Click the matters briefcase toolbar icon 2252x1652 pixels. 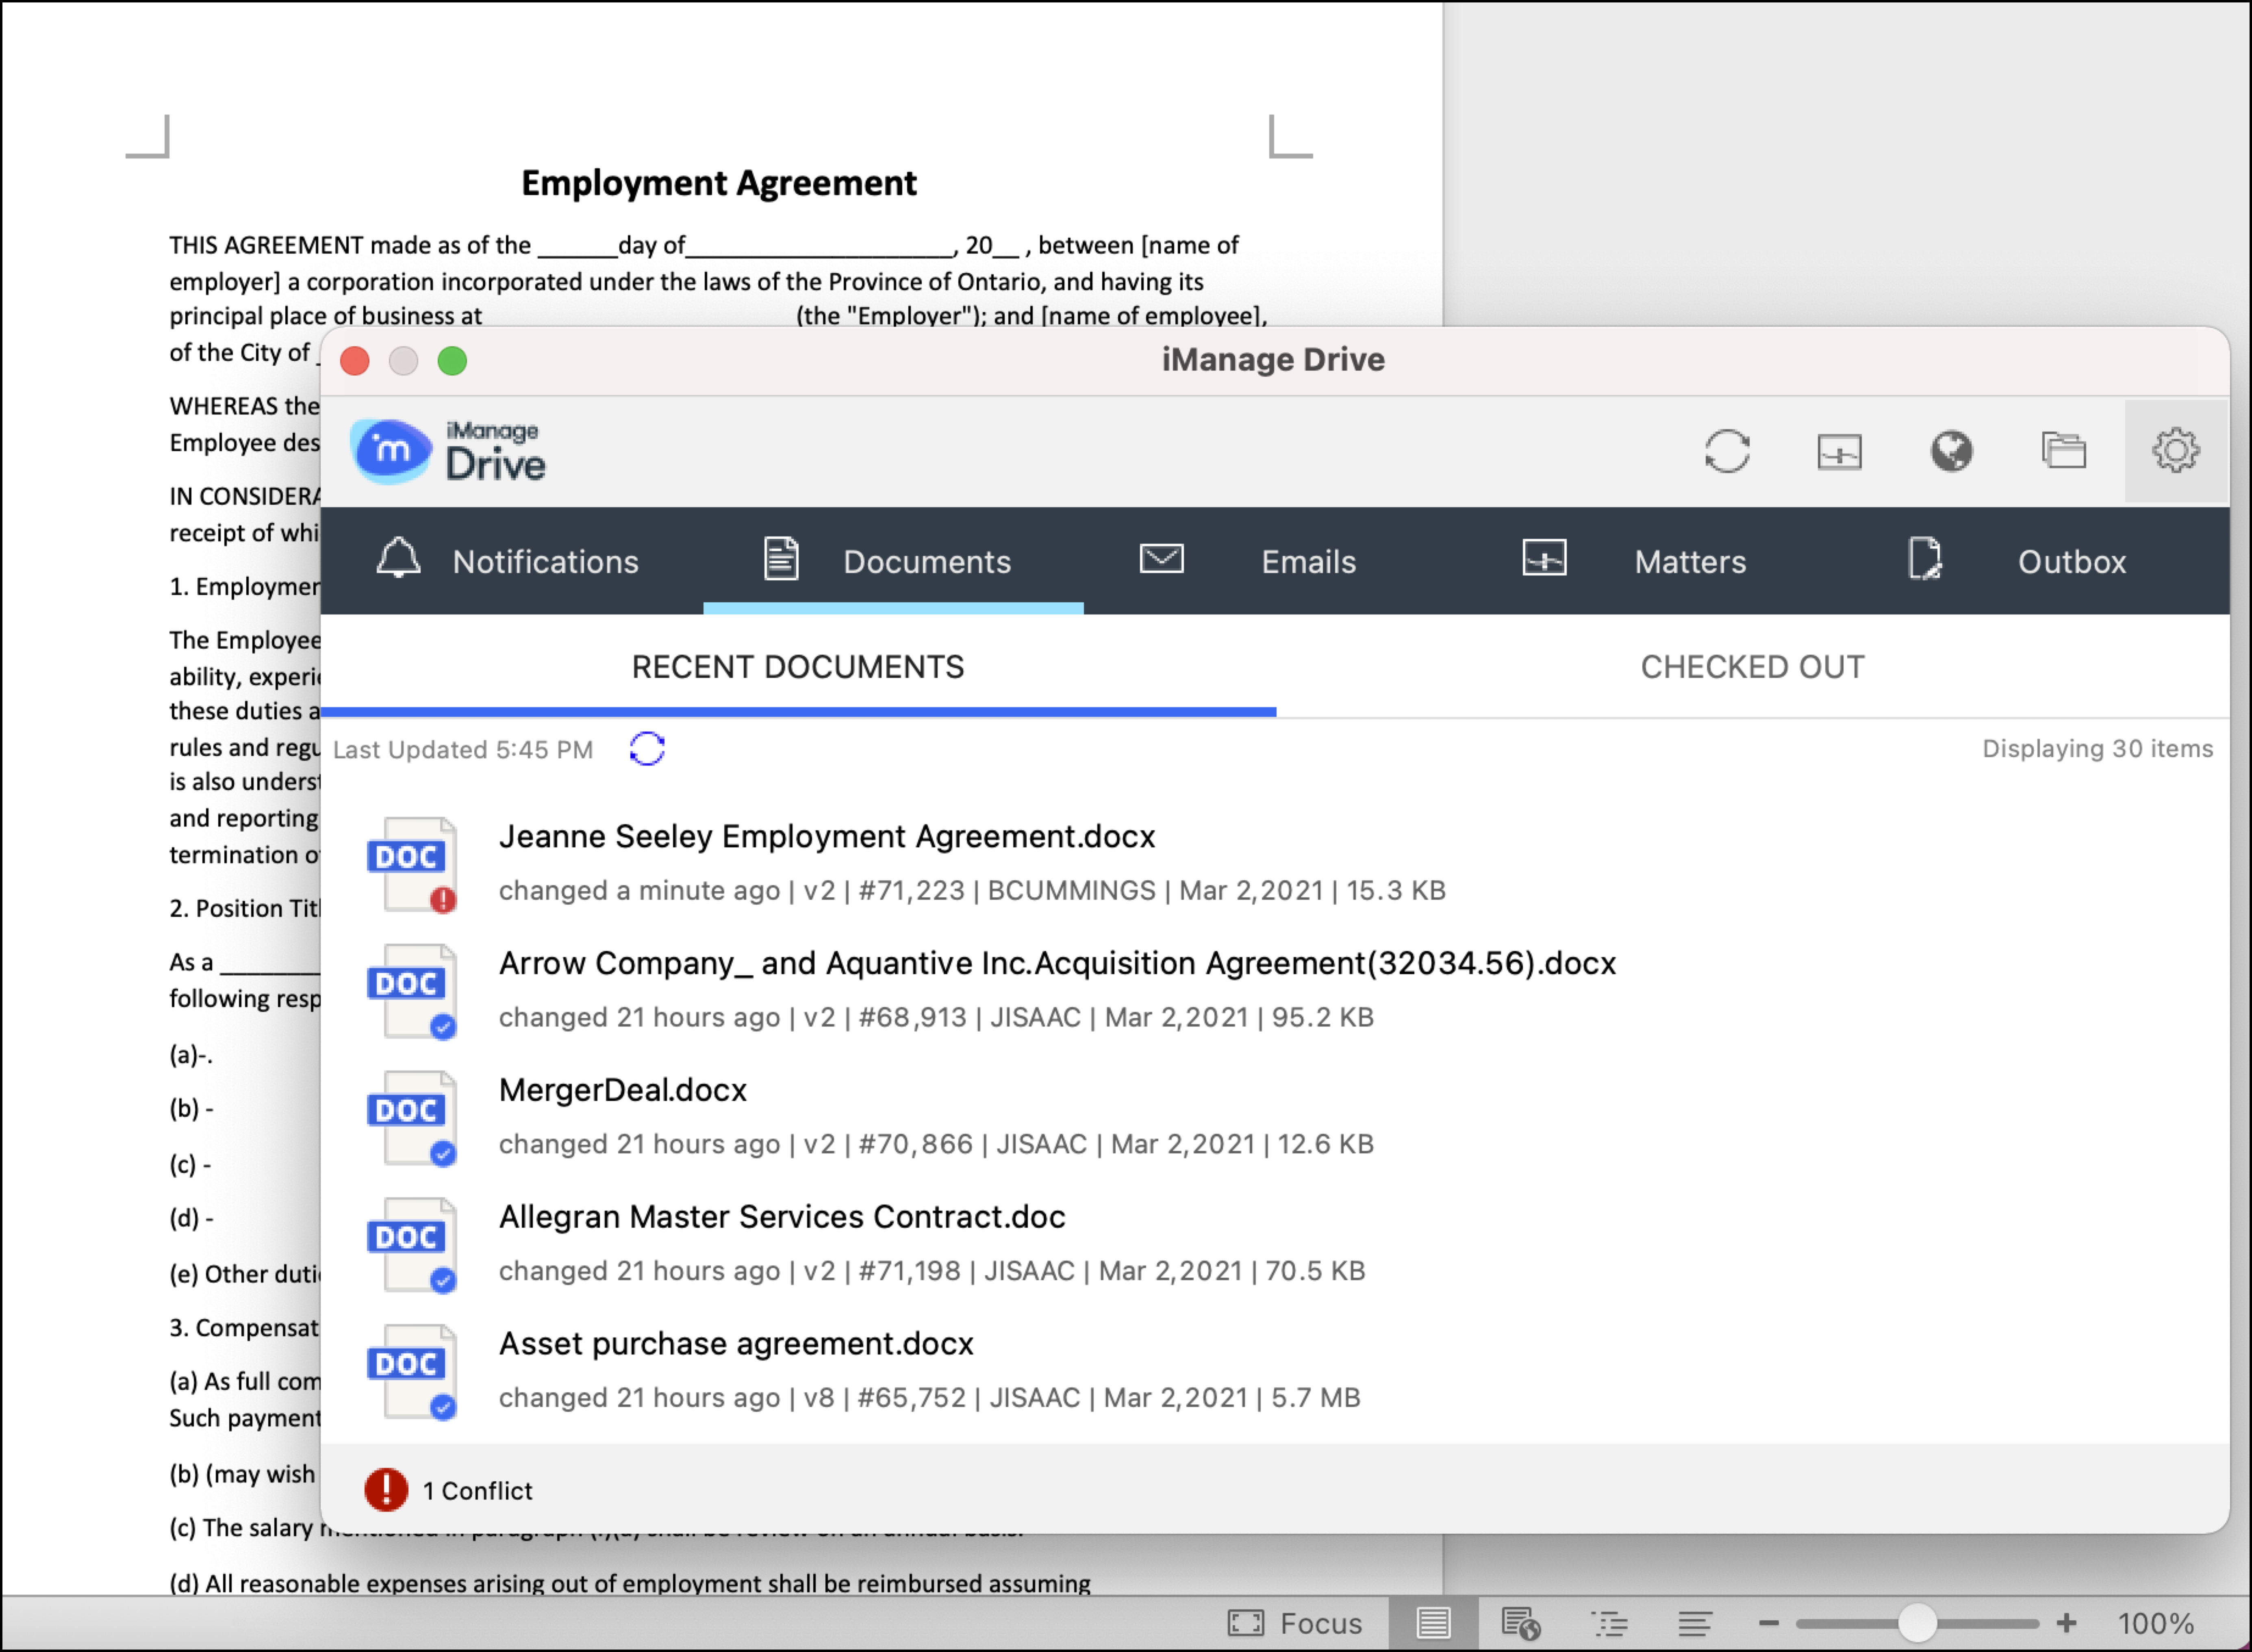click(x=1839, y=452)
